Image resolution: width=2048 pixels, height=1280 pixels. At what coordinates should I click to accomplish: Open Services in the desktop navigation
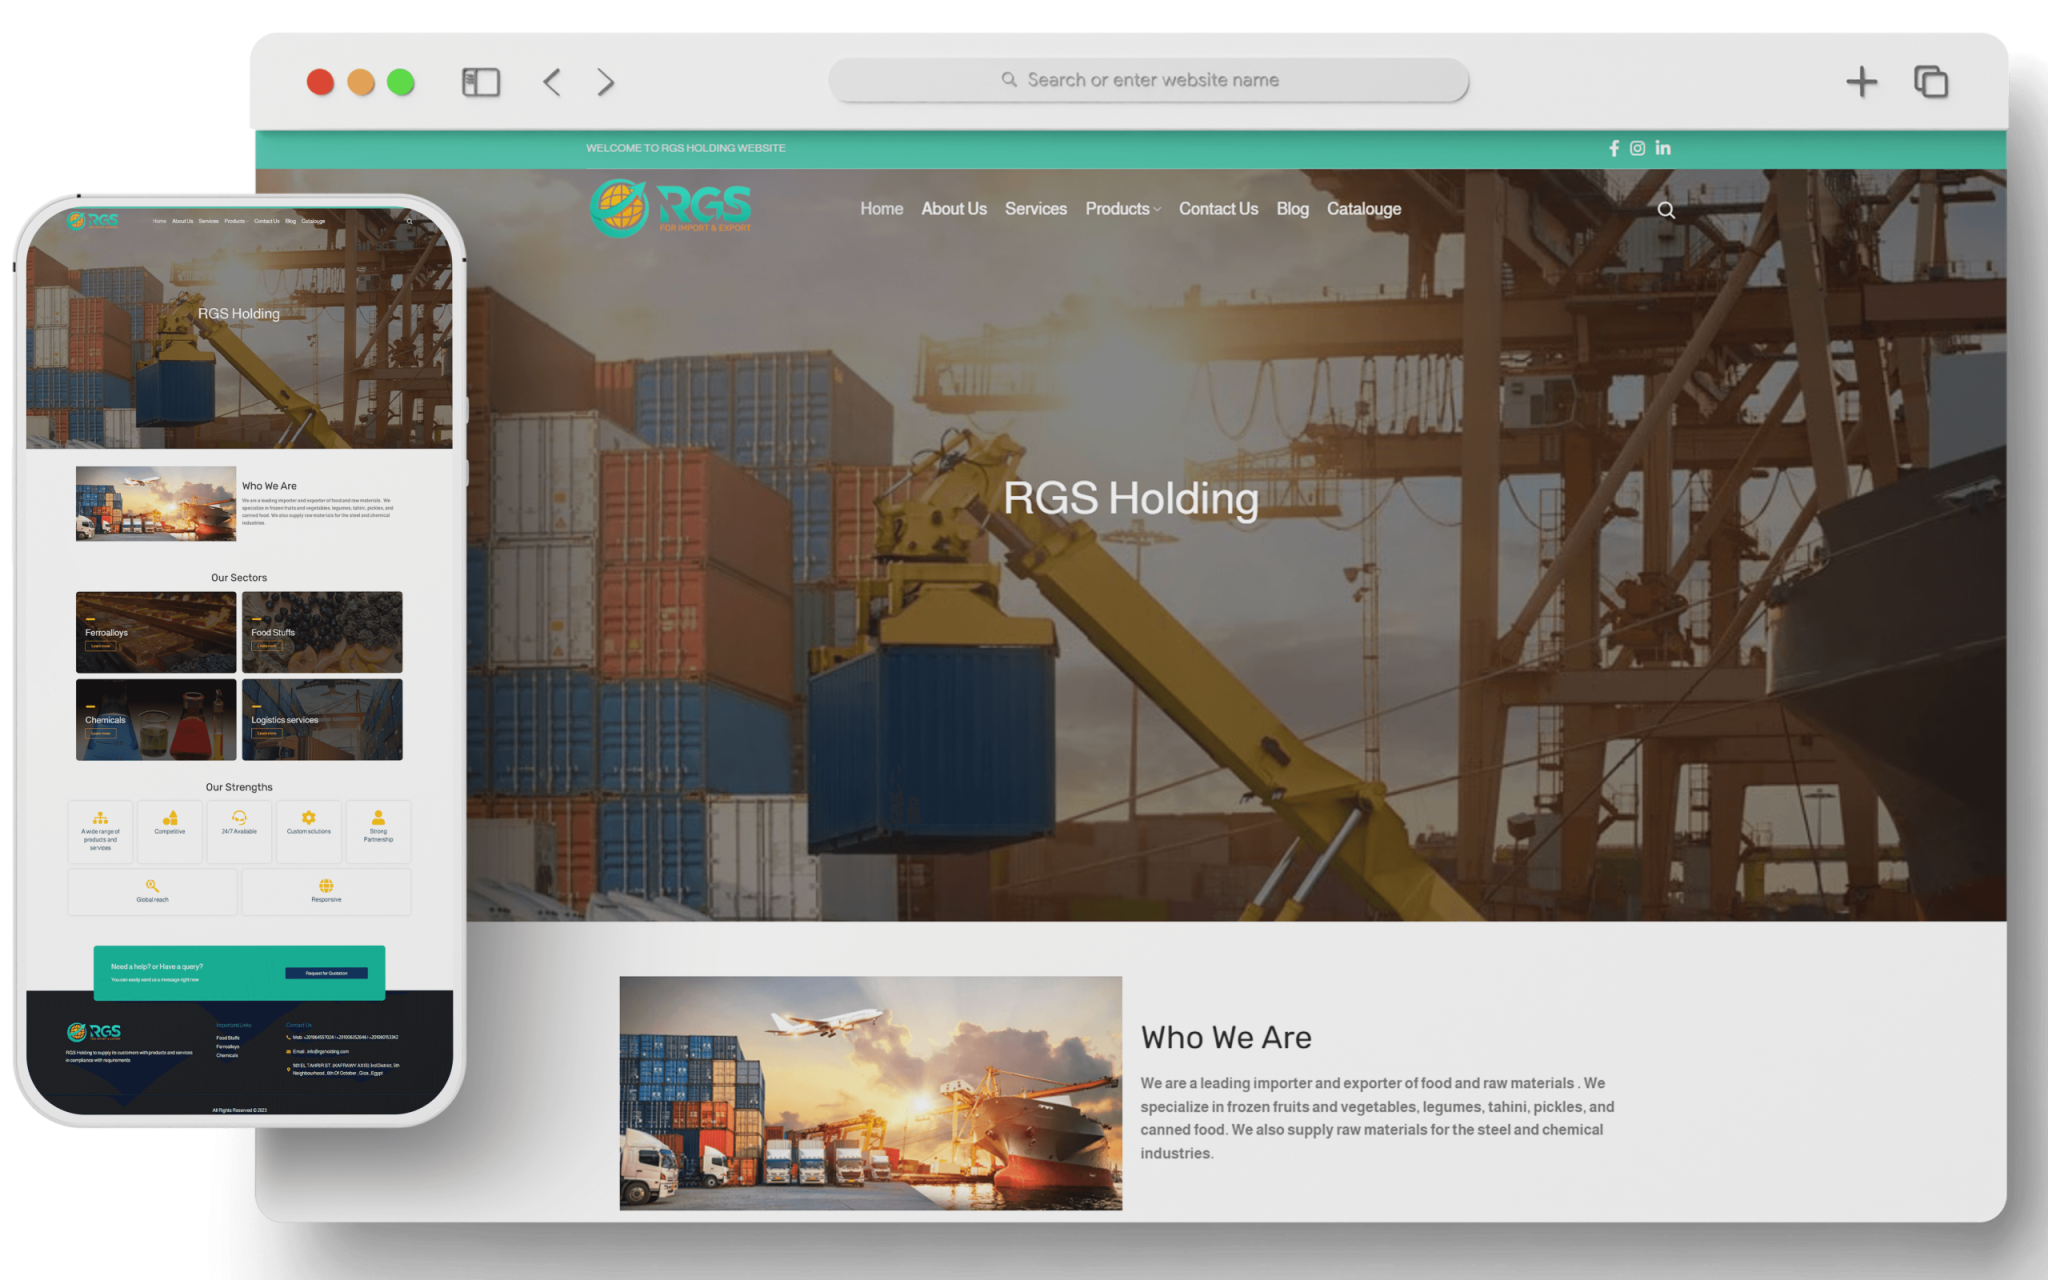coord(1036,209)
